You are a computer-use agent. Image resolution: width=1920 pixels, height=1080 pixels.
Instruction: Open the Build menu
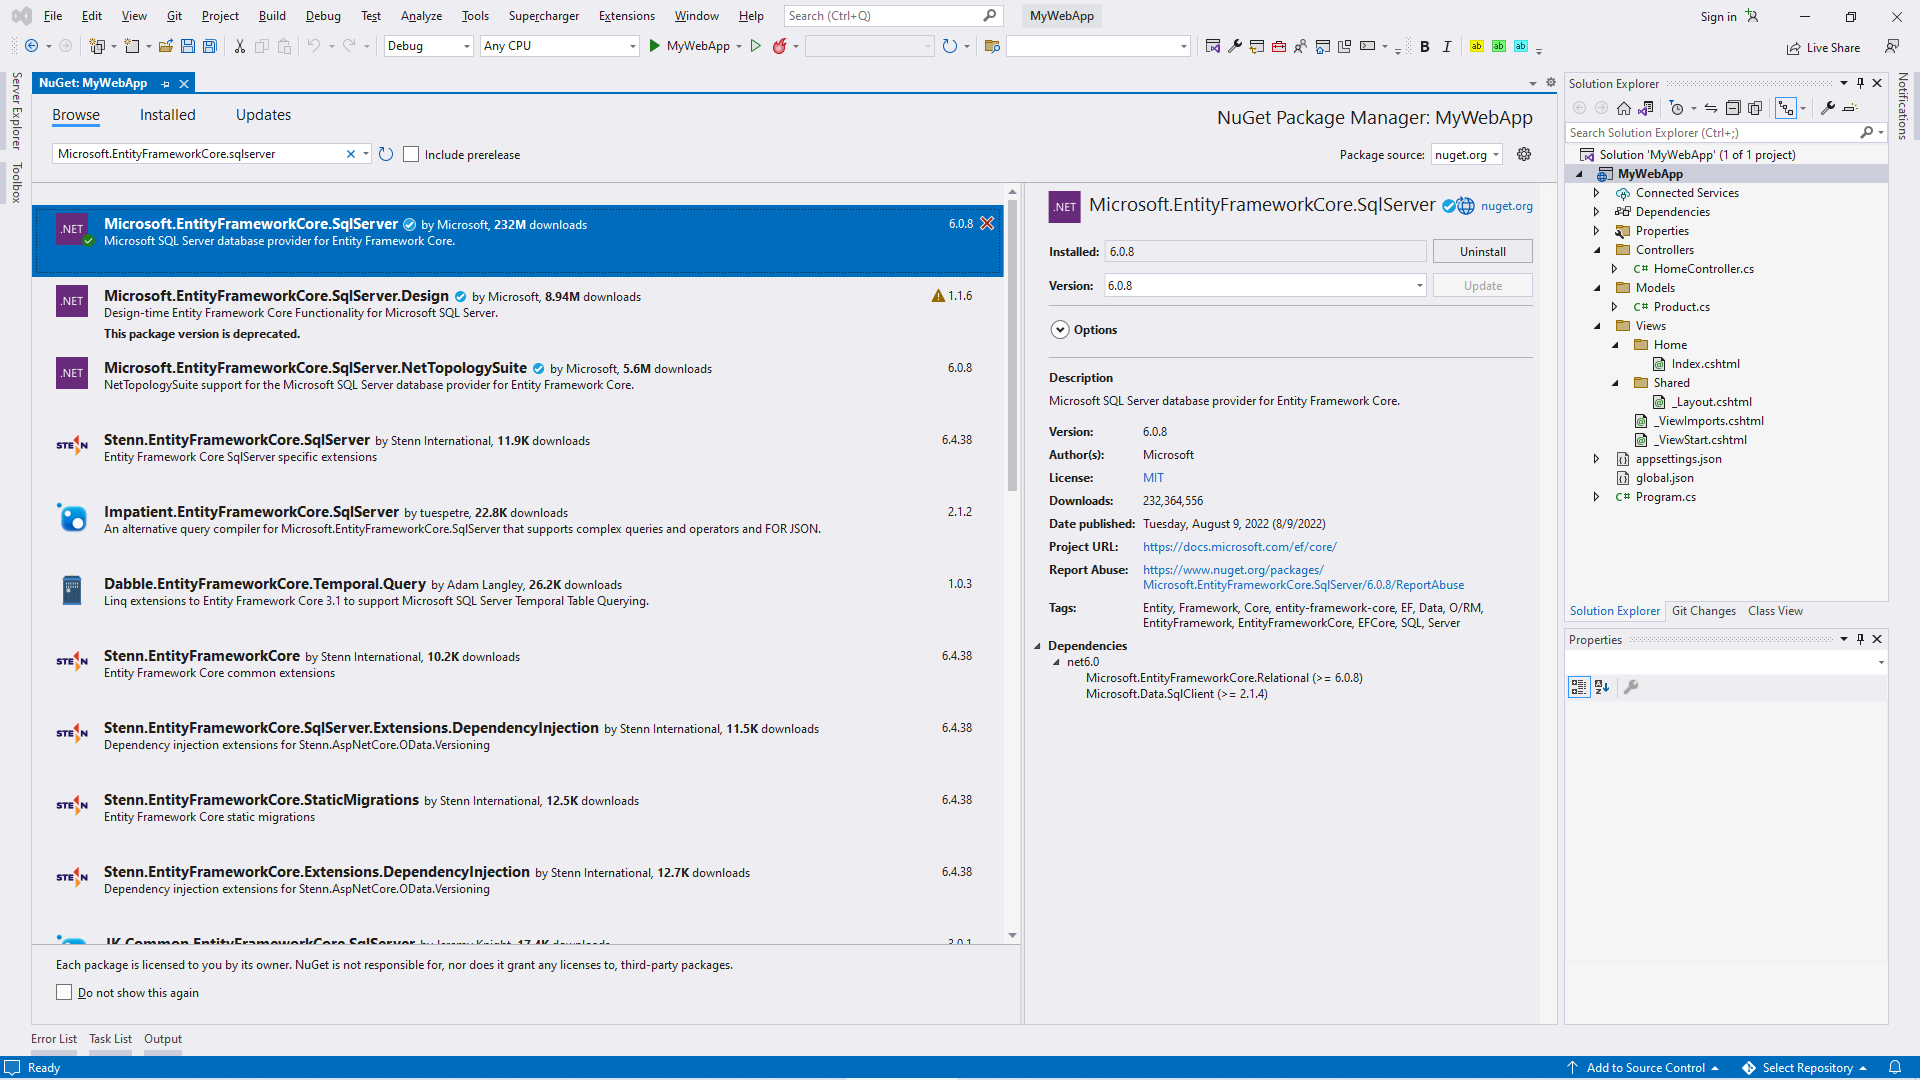click(x=272, y=16)
